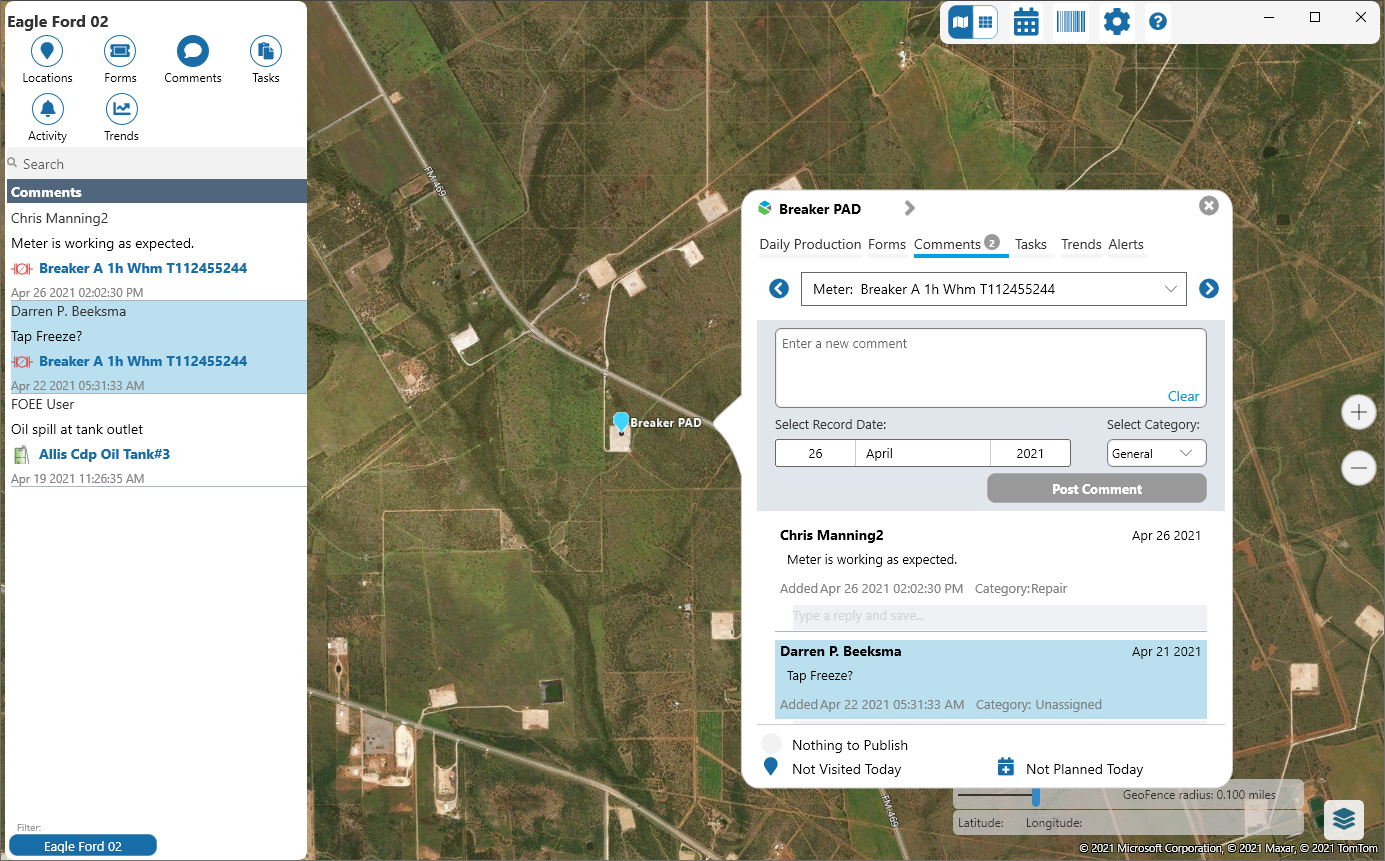Click the barcode scanner icon

[1071, 22]
